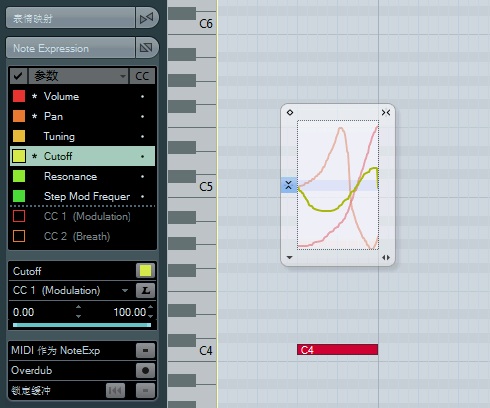Open the CC 1 (Modulation) assignment dropdown

pyautogui.click(x=125, y=290)
